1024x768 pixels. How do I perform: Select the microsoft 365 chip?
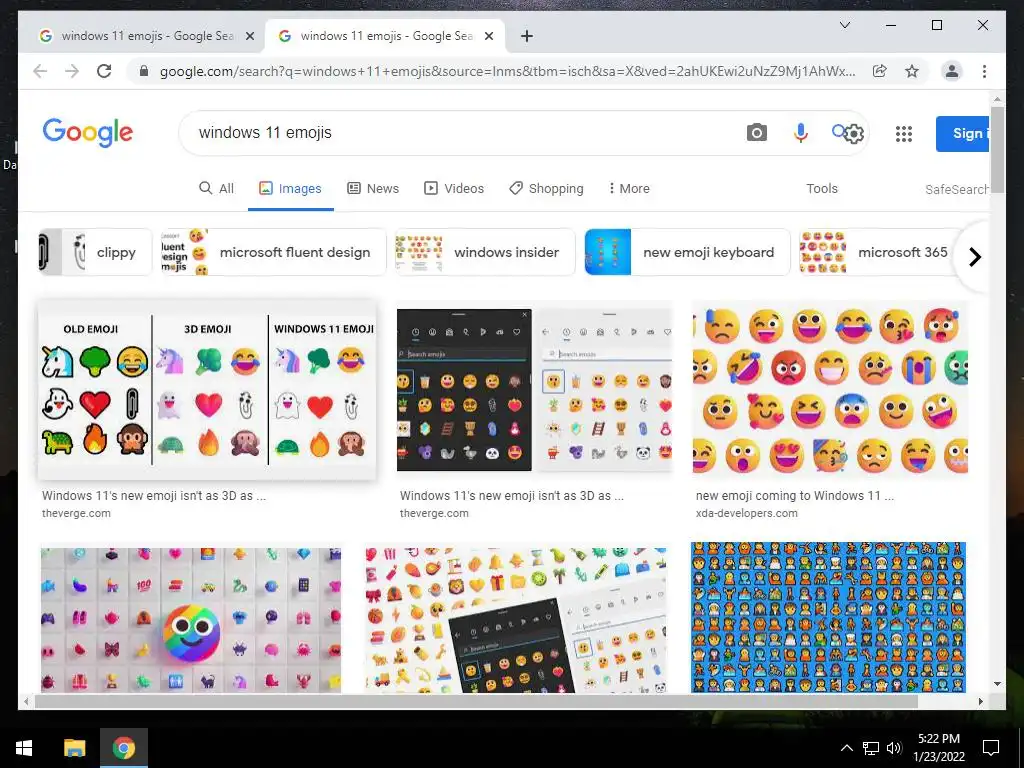tap(875, 252)
